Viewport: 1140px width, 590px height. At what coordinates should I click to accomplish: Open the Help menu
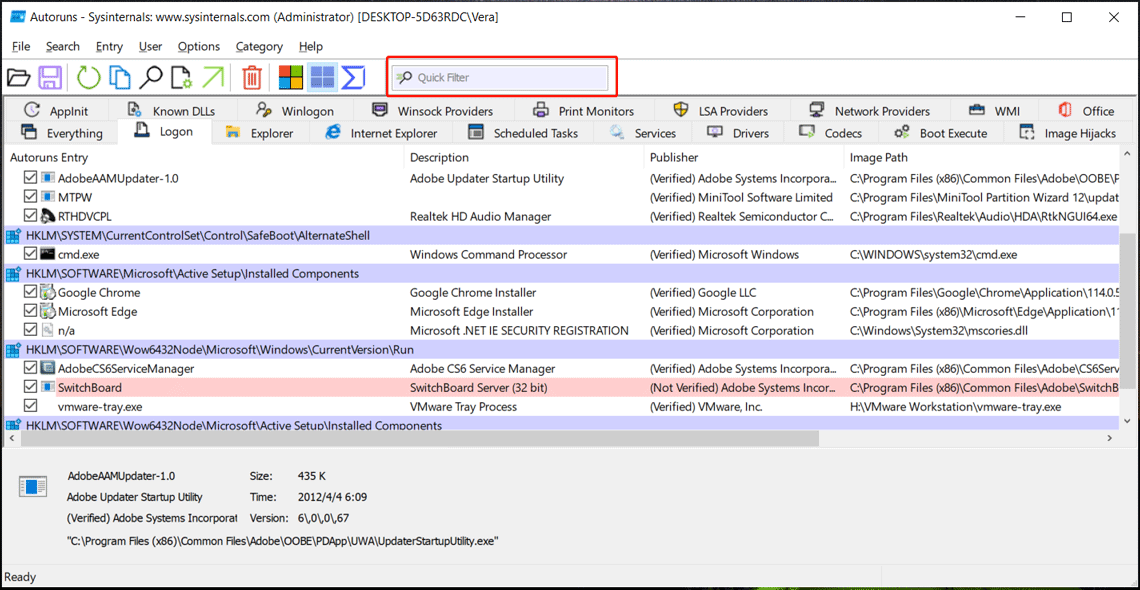(310, 46)
